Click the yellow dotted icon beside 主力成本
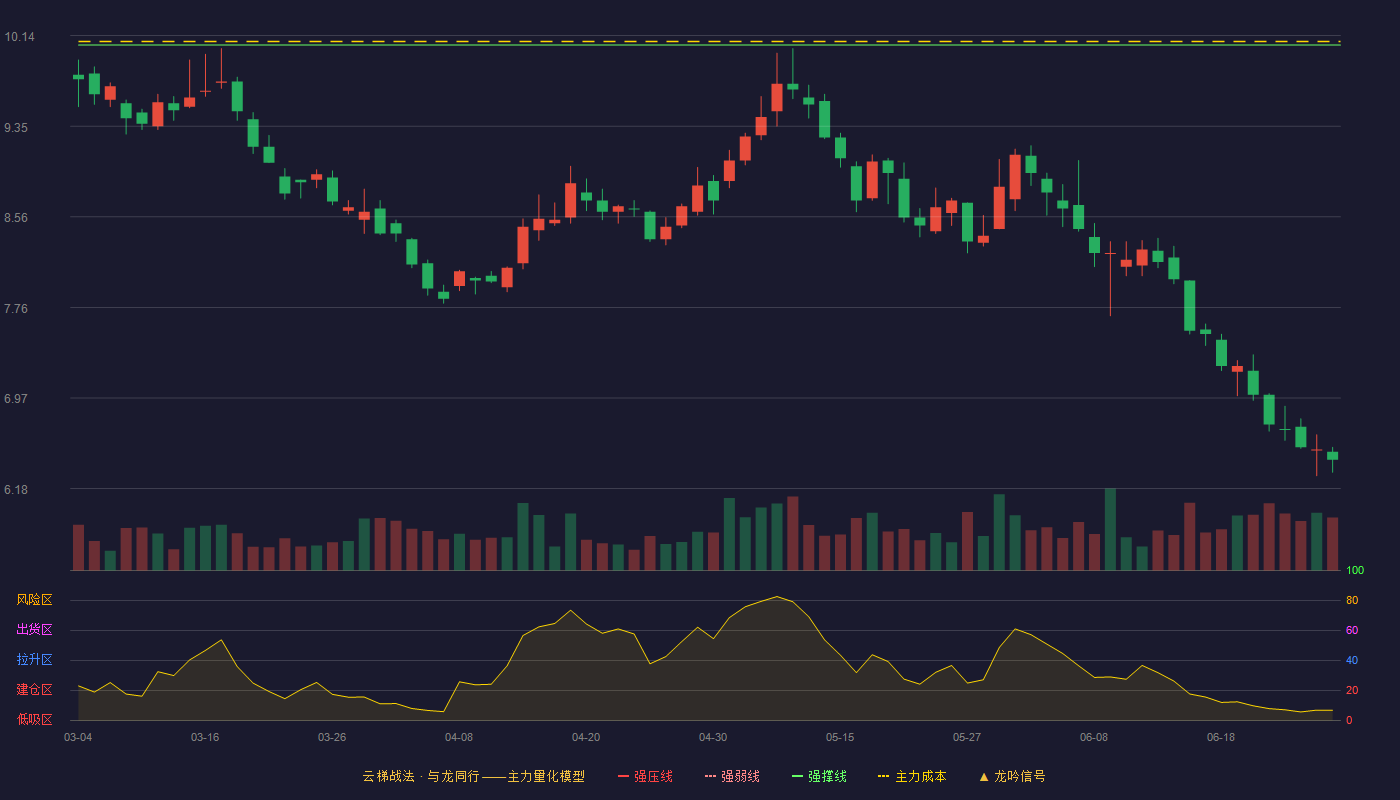The image size is (1400, 800). pos(884,776)
